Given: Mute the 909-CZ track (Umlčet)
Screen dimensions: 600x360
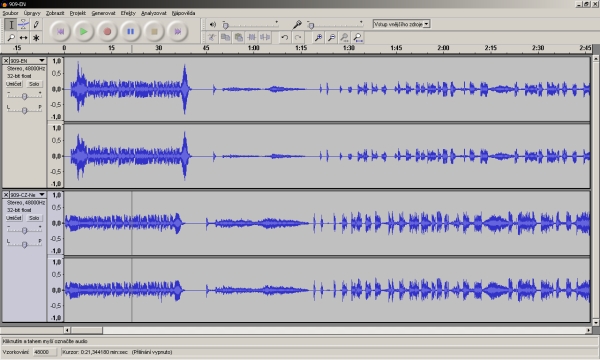Looking at the screenshot, I should [14, 218].
